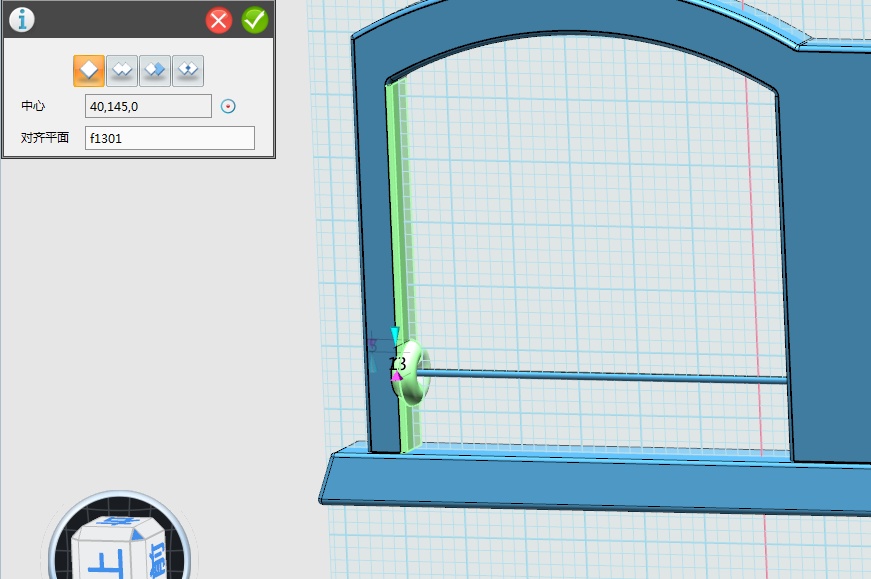This screenshot has width=871, height=579.
Task: Switch to the add-material boolean mode
Action: [x=122, y=70]
